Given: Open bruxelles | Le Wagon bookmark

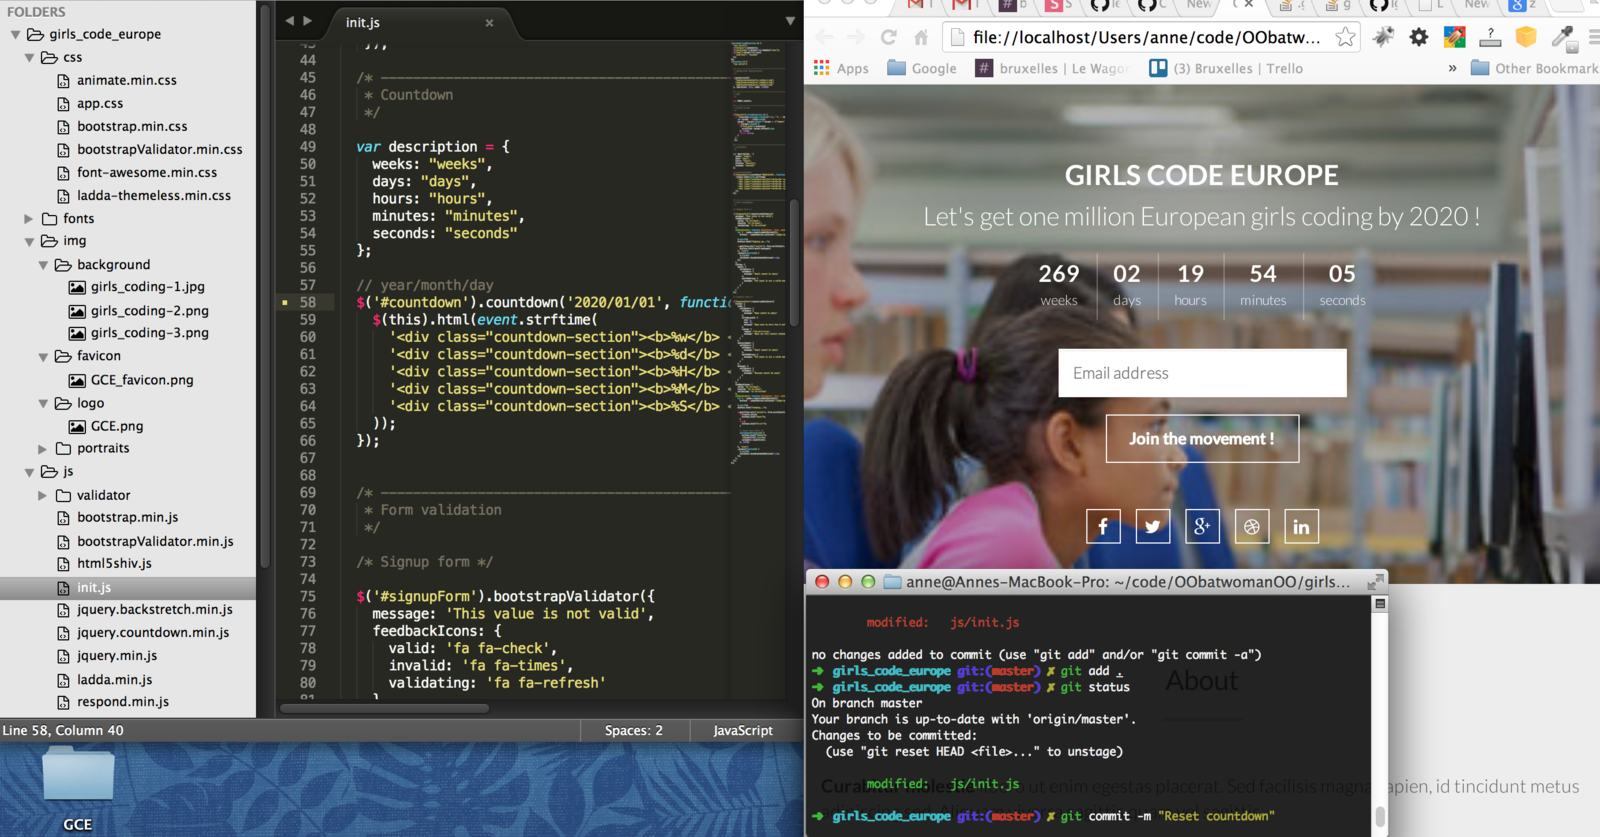Looking at the screenshot, I should pos(1054,68).
